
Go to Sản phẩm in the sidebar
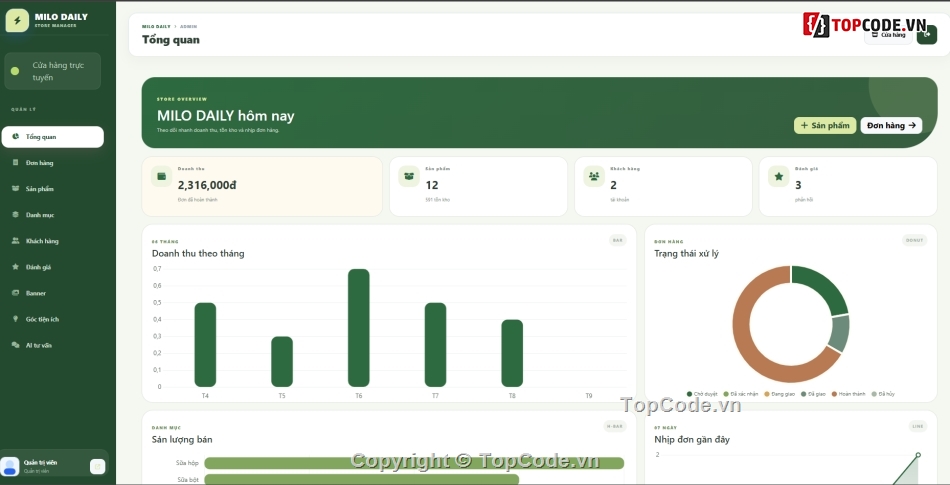pyautogui.click(x=53, y=189)
